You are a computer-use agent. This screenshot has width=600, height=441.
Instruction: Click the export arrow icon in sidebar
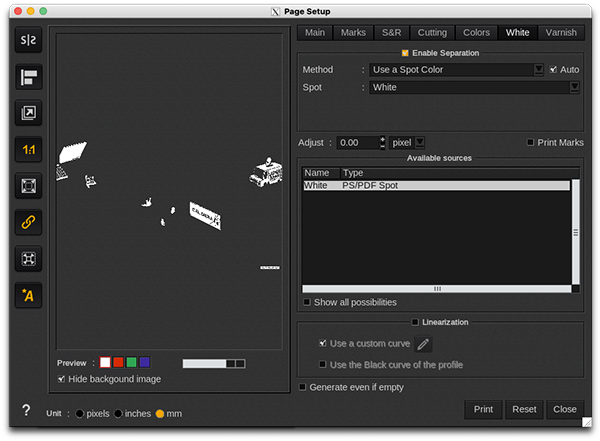(27, 114)
